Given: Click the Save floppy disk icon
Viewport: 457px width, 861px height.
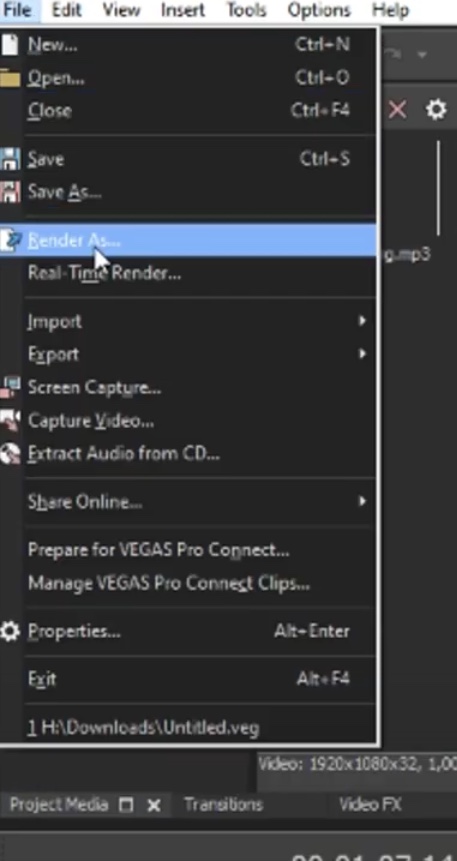Looking at the screenshot, I should tap(9, 159).
